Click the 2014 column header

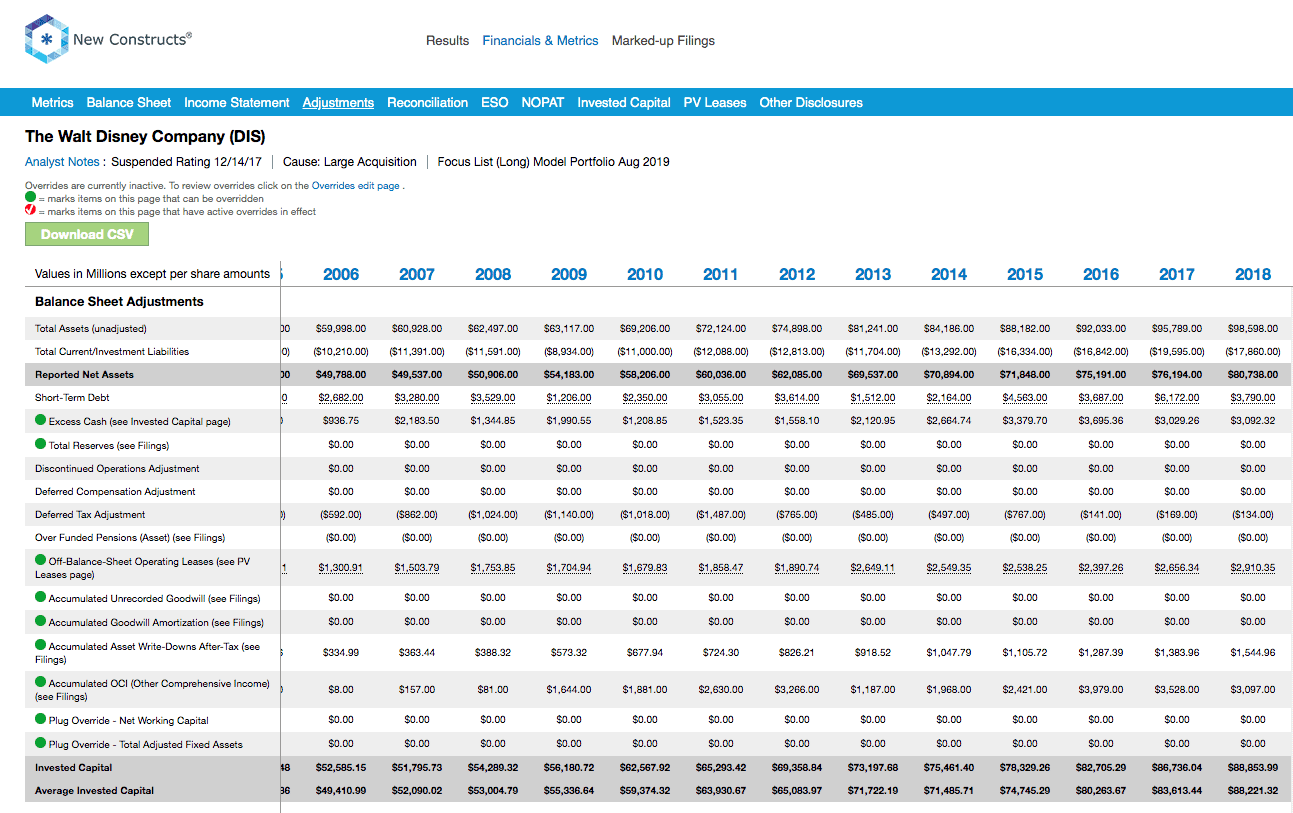949,274
